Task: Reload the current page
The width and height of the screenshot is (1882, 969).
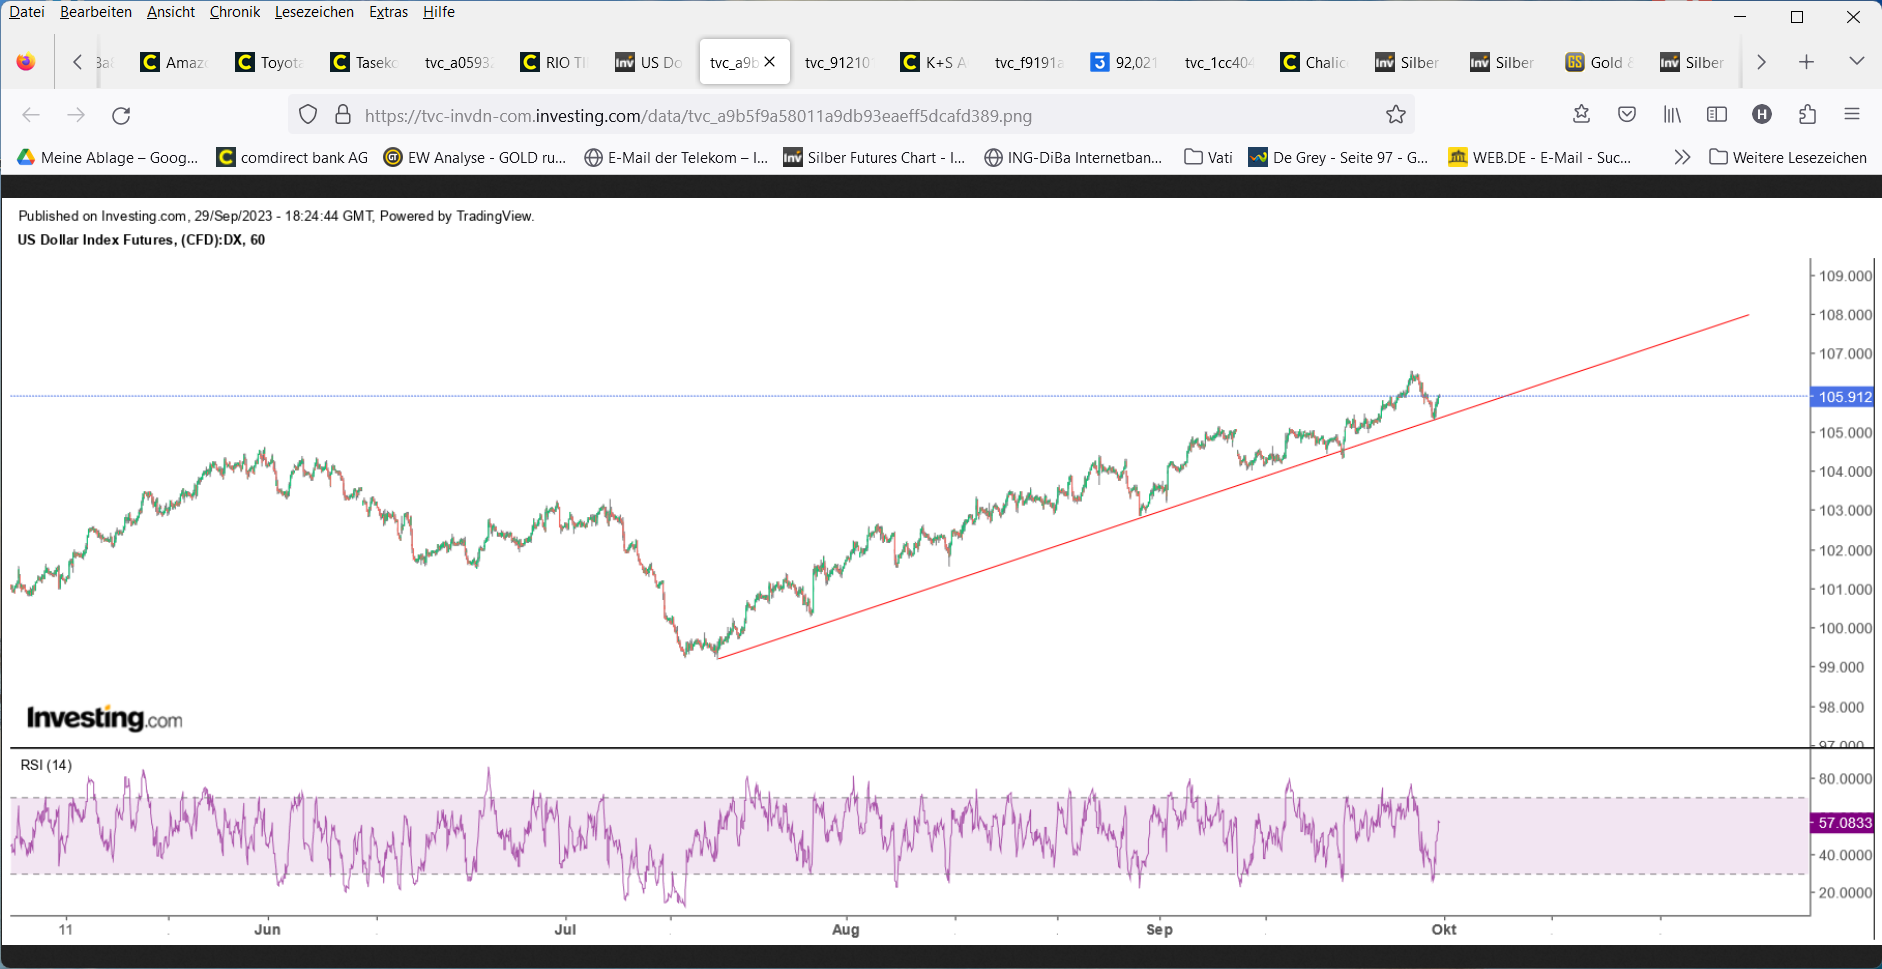Action: pyautogui.click(x=121, y=115)
